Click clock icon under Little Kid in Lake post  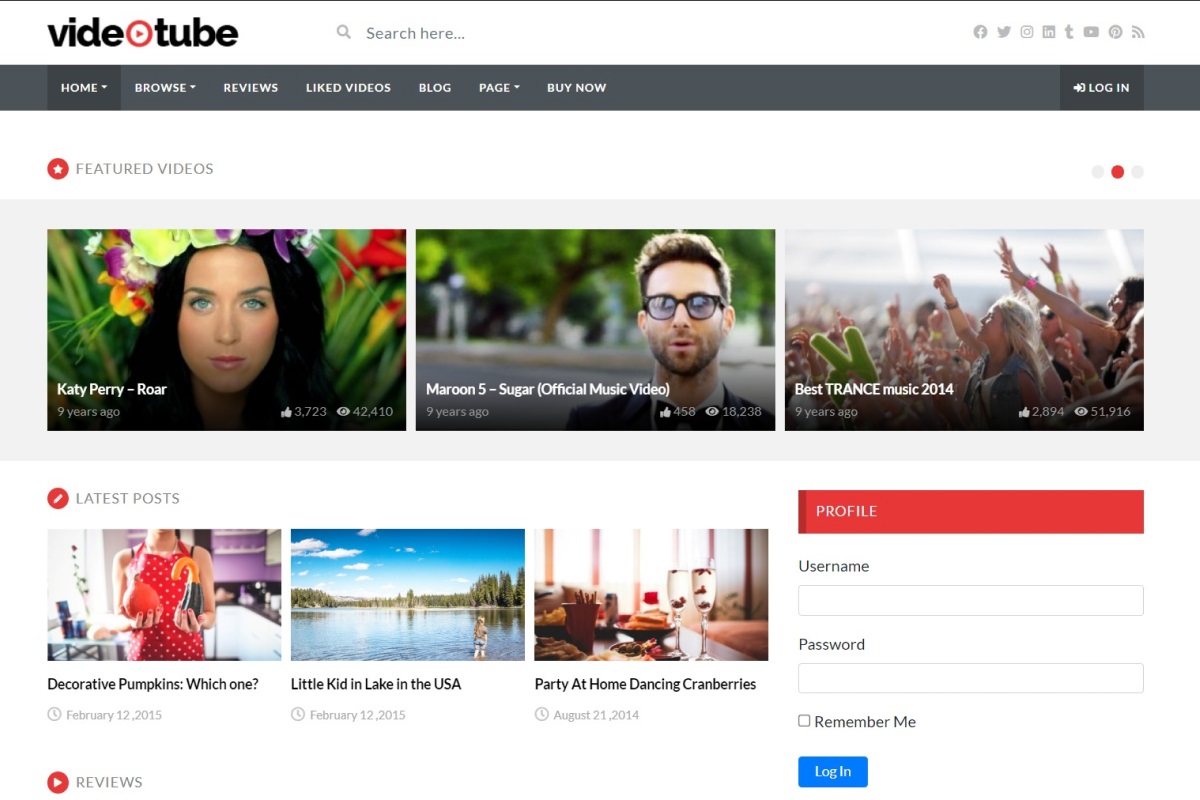pos(298,714)
